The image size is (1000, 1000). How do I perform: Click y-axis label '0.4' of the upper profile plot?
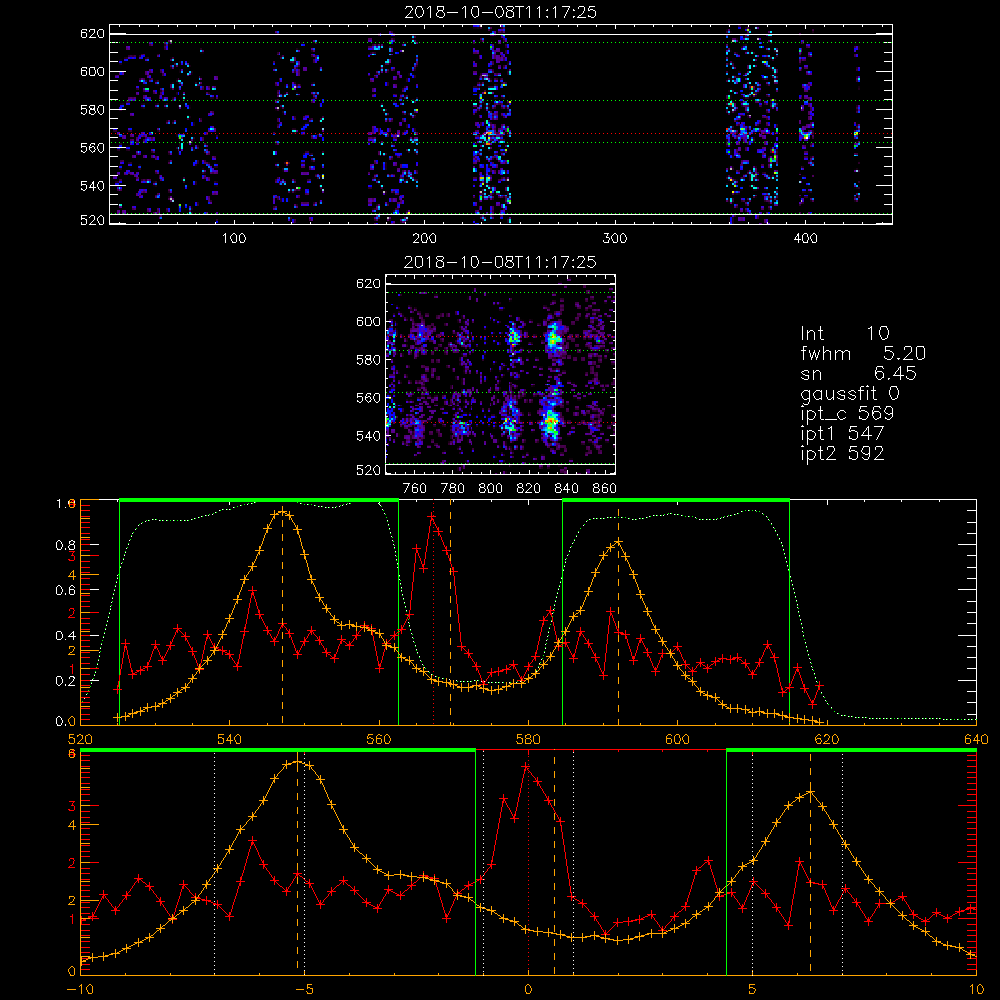(65, 636)
